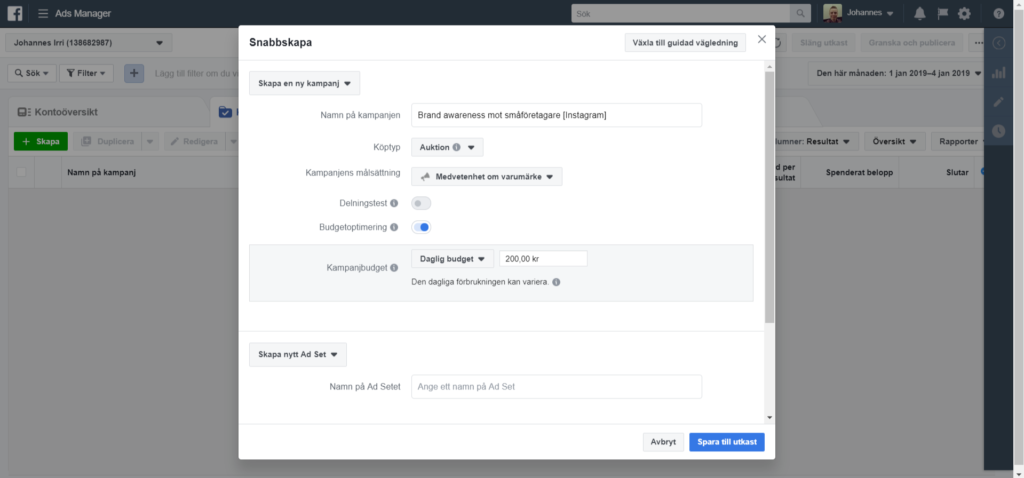The width and height of the screenshot is (1024, 478).
Task: Open the Medvetenhet om varumärke objective dropdown
Action: [x=487, y=177]
